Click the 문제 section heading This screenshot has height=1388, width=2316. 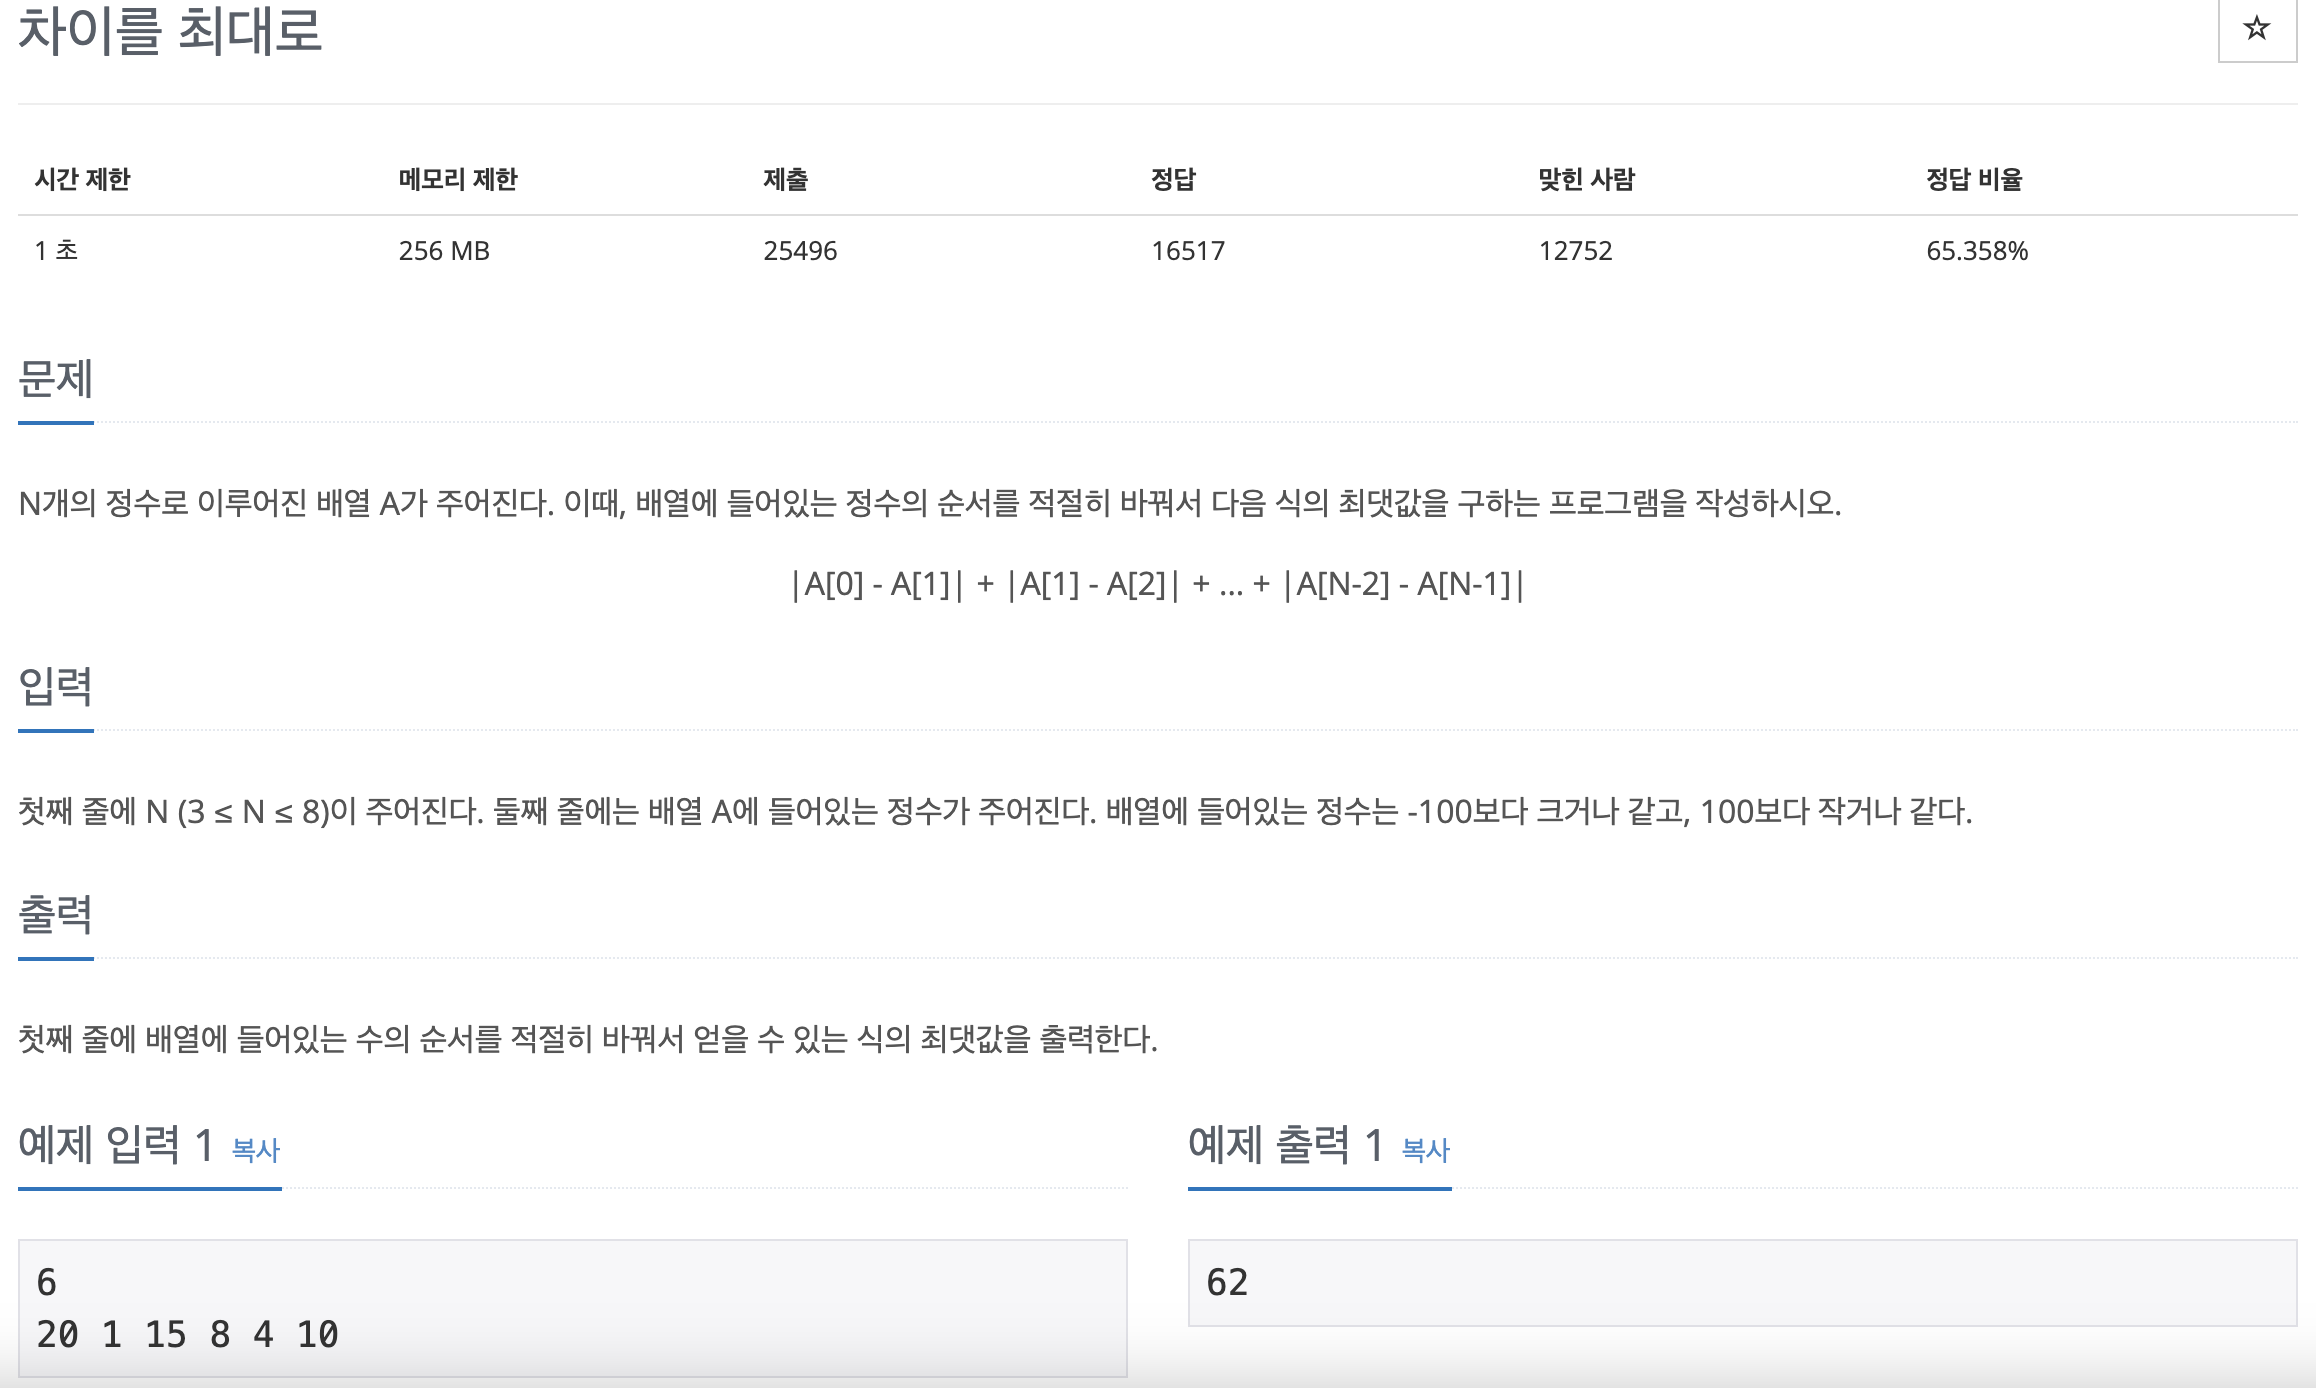pos(56,380)
